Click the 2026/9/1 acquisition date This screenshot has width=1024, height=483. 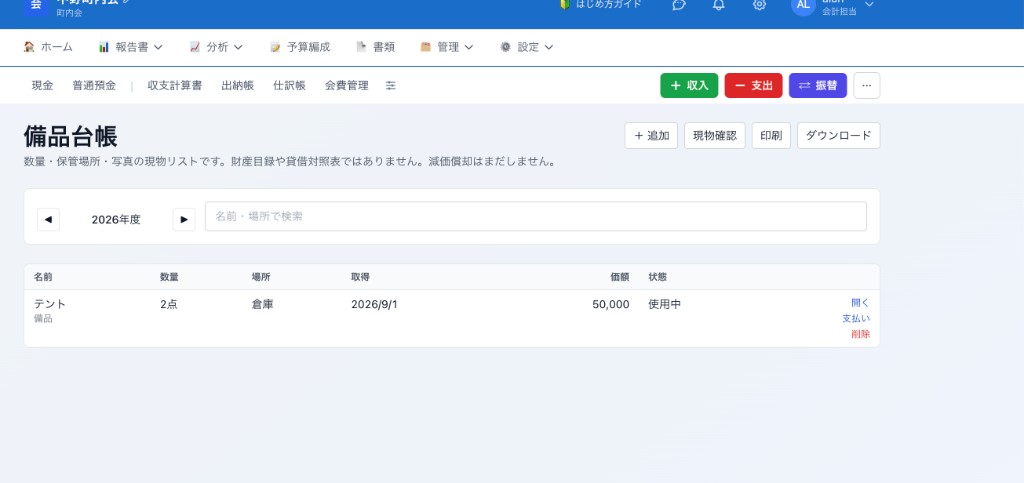tap(374, 304)
